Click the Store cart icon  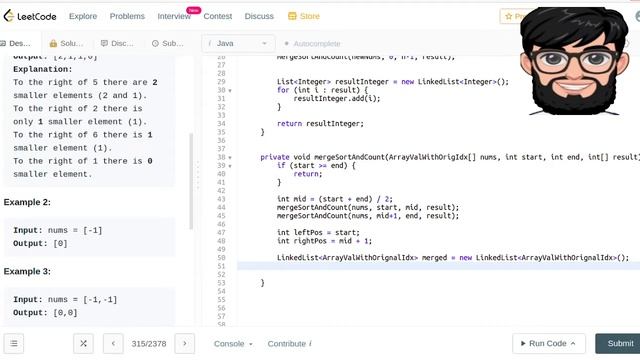pos(292,16)
